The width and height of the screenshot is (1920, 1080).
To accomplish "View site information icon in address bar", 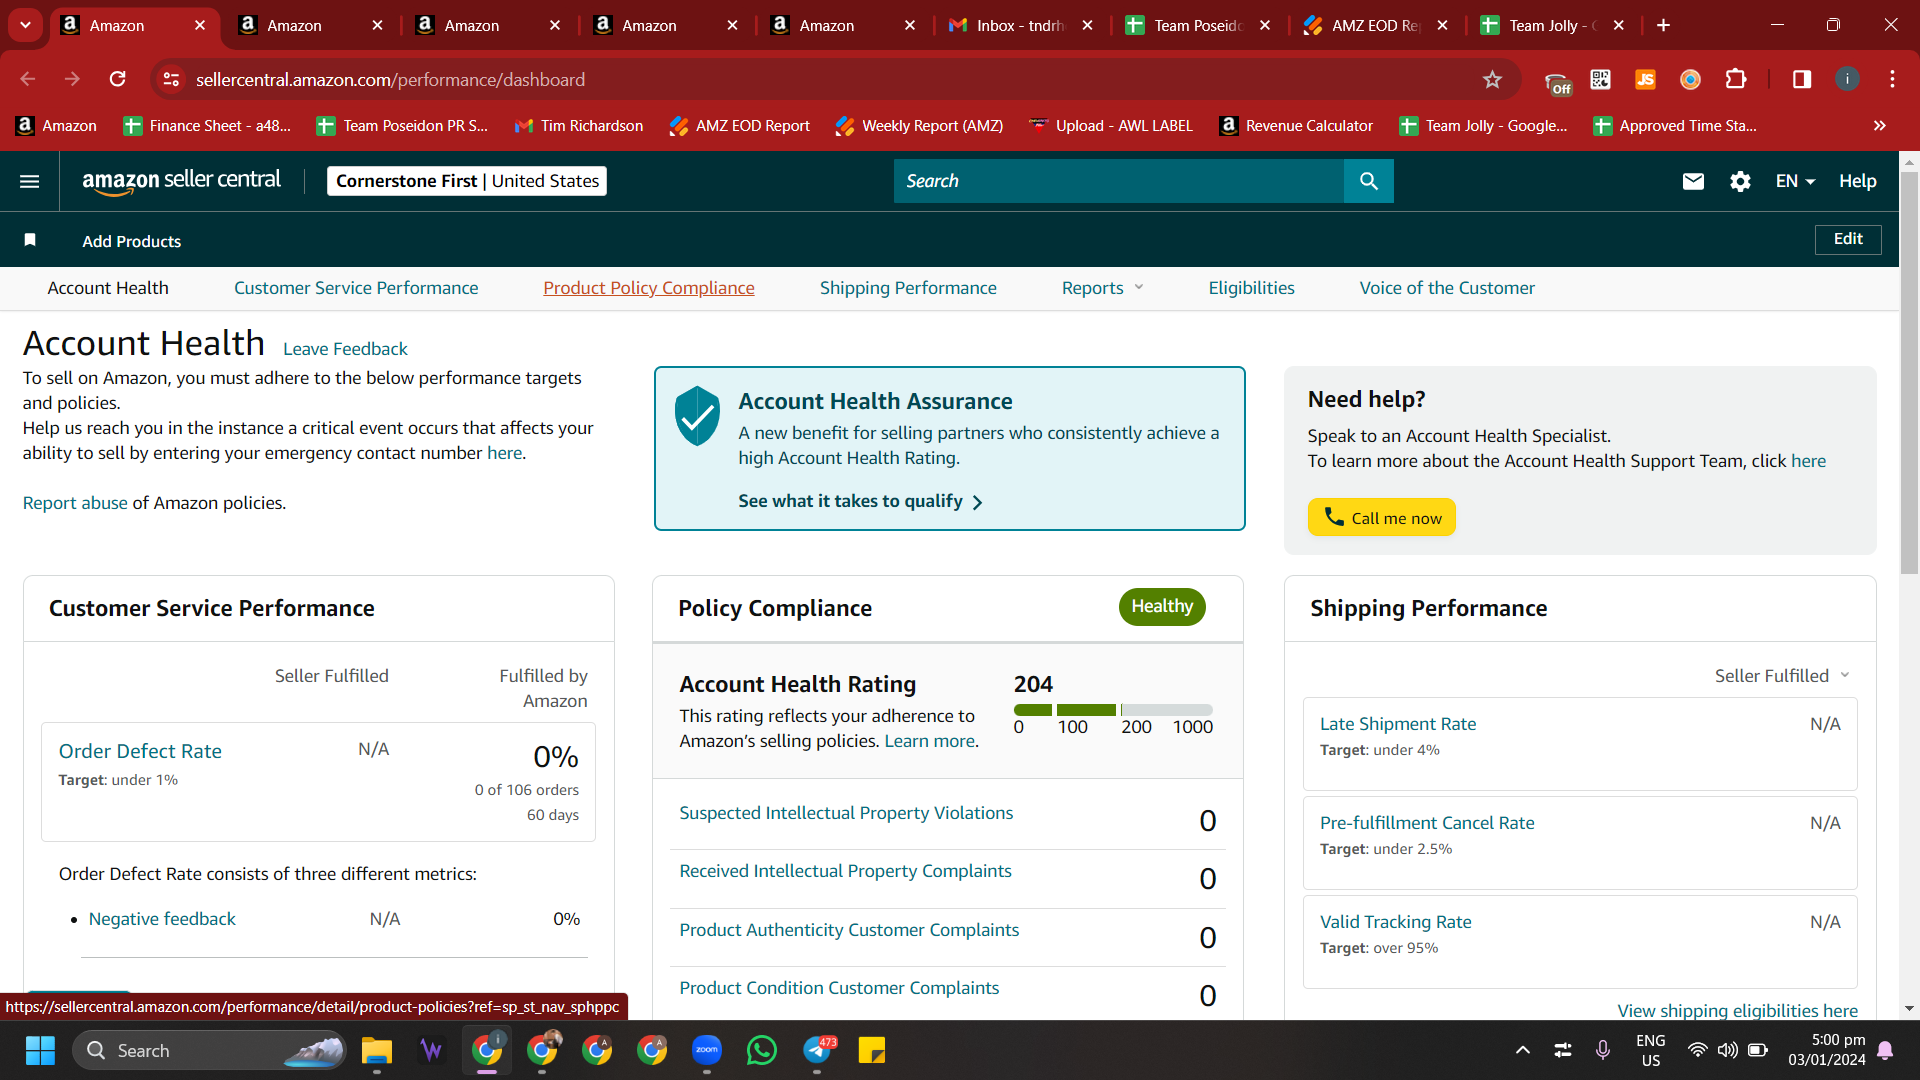I will click(171, 79).
